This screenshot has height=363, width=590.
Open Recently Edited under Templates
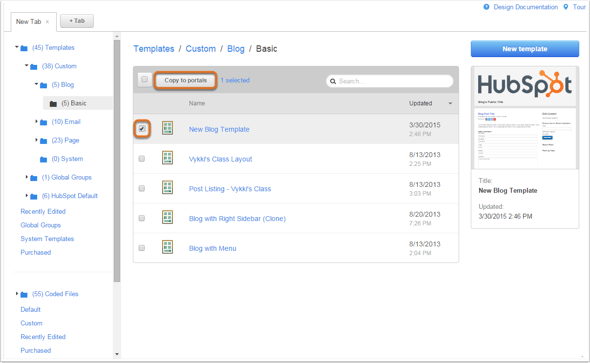point(43,211)
